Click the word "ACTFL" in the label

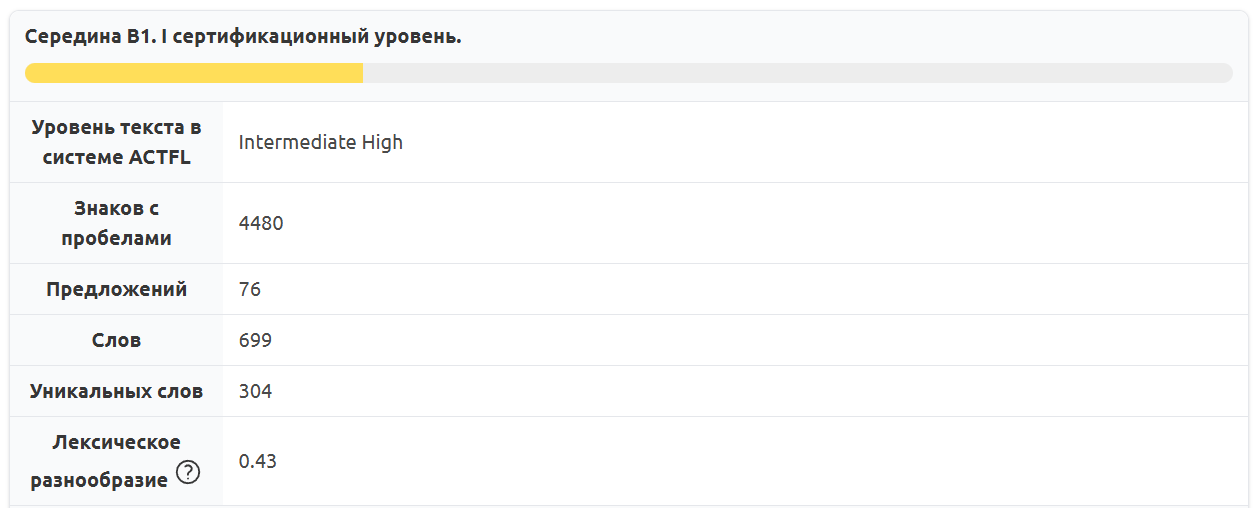159,157
